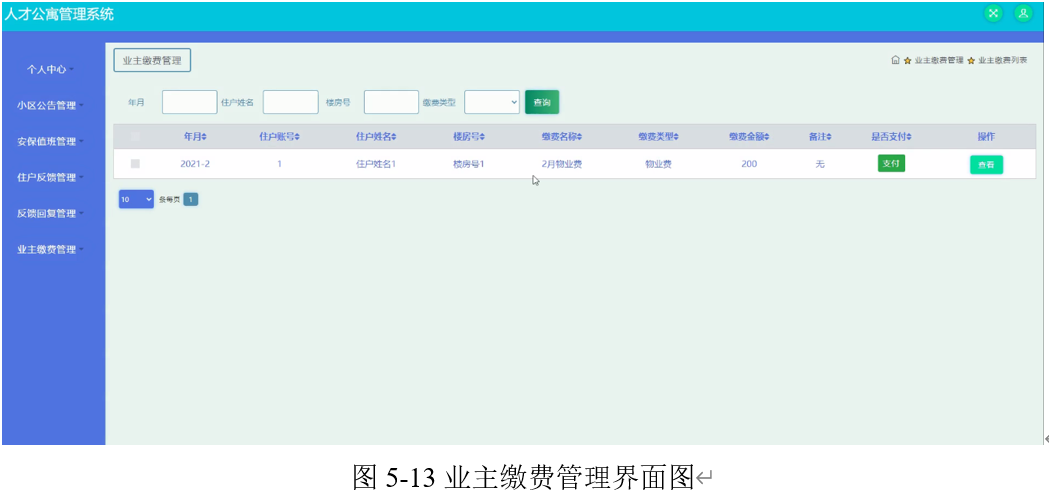Screen dimensions: 1049x497
Task: Click the 住户姓名1 cell
Action: pos(376,163)
